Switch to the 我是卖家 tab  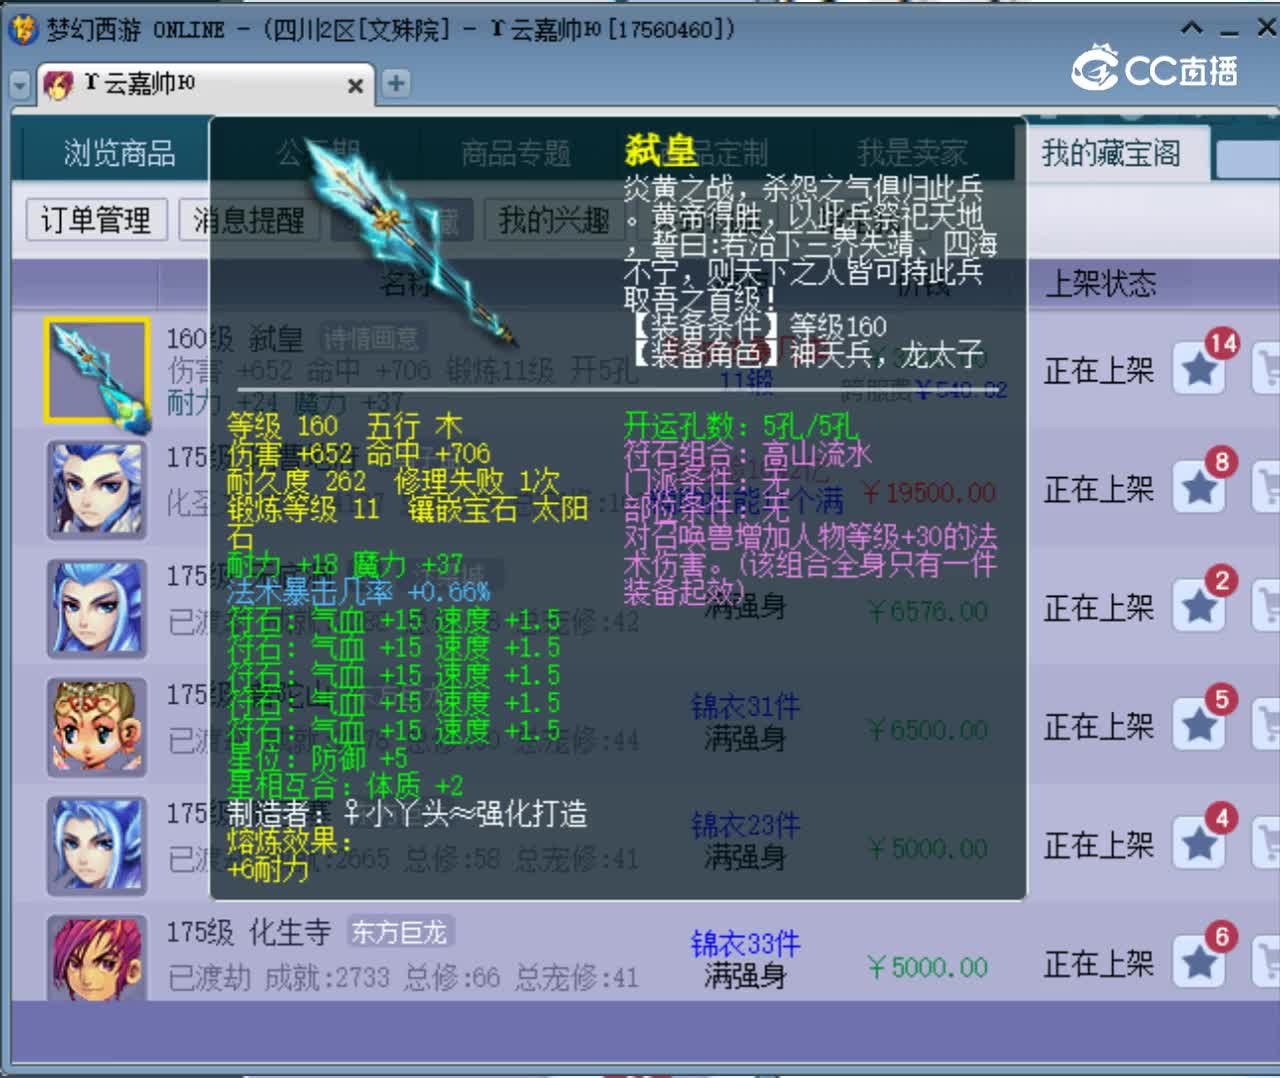(x=912, y=153)
